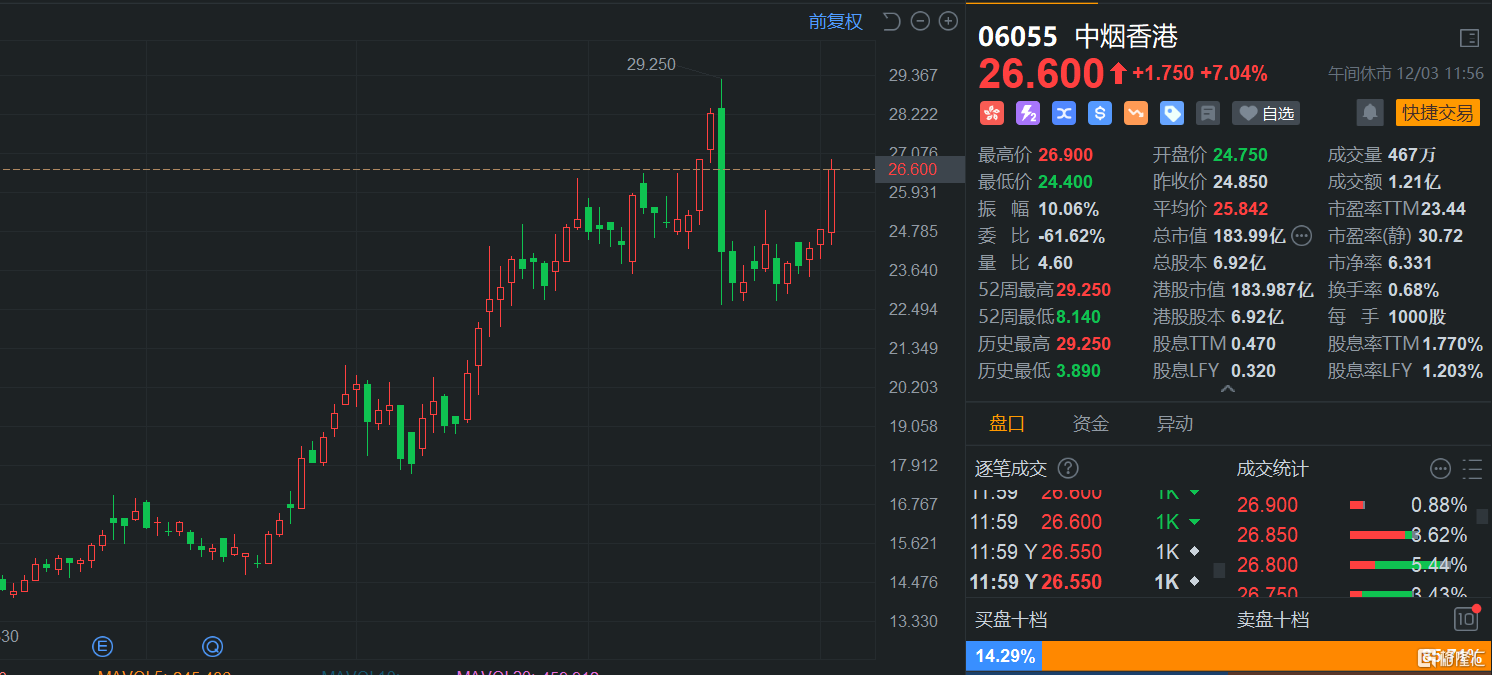Click the +7.04% change percentage
This screenshot has height=675, width=1492.
click(1234, 73)
